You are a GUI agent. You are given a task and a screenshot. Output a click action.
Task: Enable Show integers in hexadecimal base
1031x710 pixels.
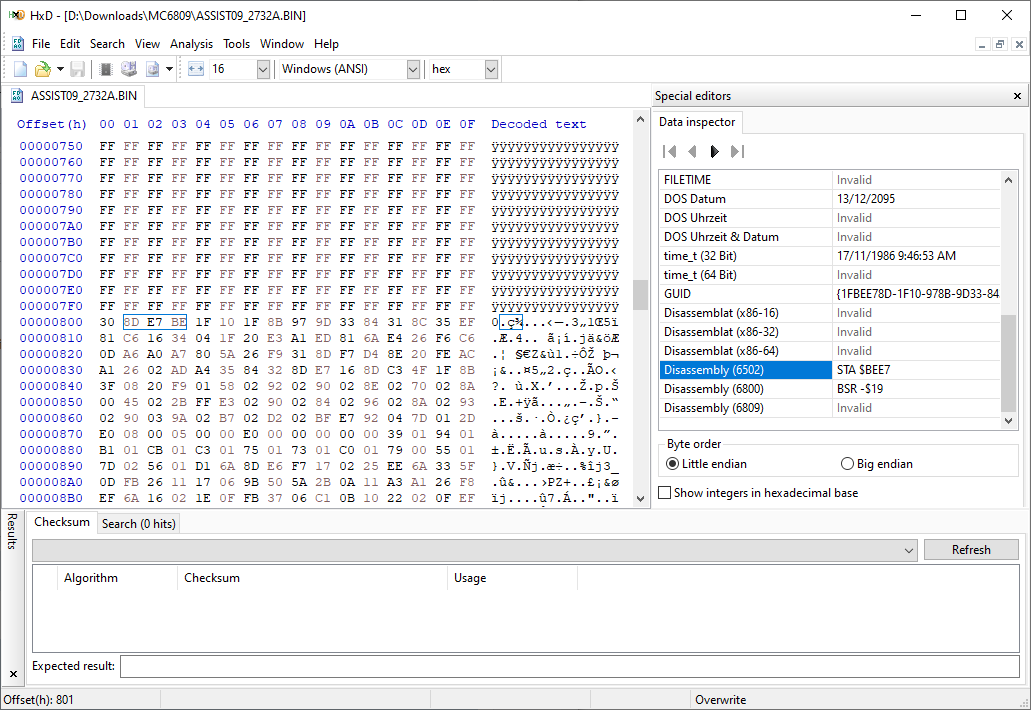759,492
